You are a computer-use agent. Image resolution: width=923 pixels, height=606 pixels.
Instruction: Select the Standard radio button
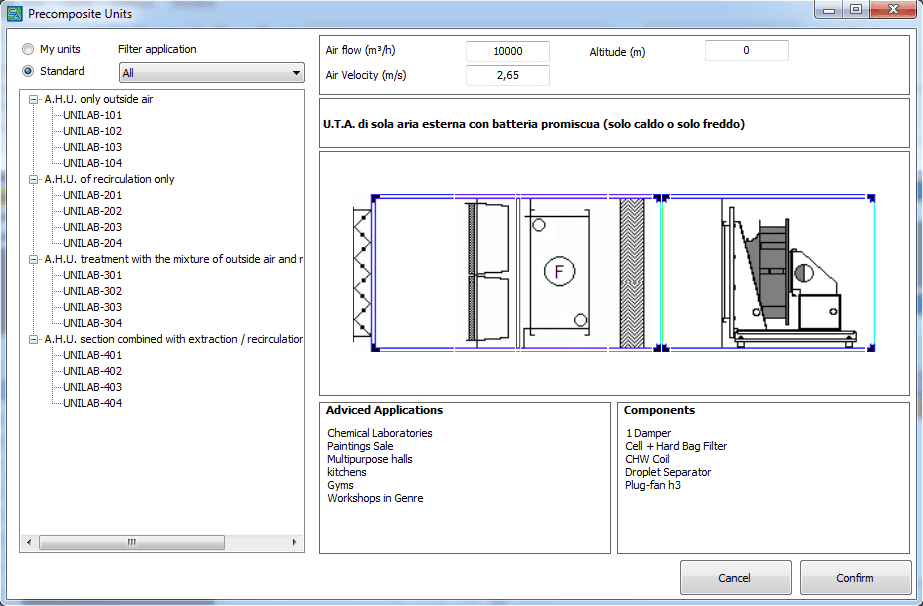[28, 71]
